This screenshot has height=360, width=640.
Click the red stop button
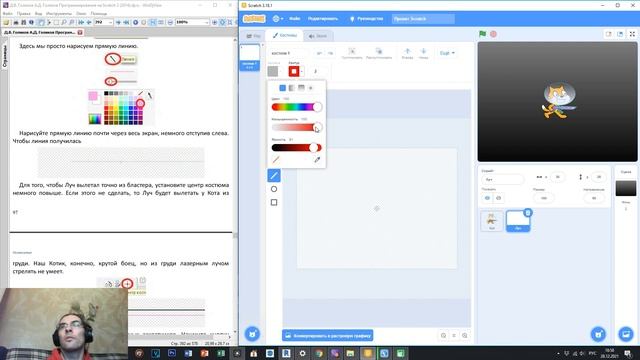(x=493, y=34)
